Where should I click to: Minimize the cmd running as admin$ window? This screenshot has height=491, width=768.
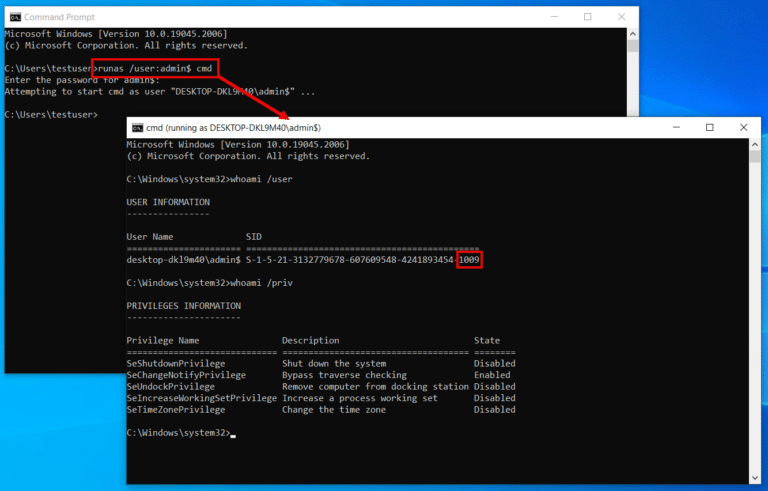point(676,127)
